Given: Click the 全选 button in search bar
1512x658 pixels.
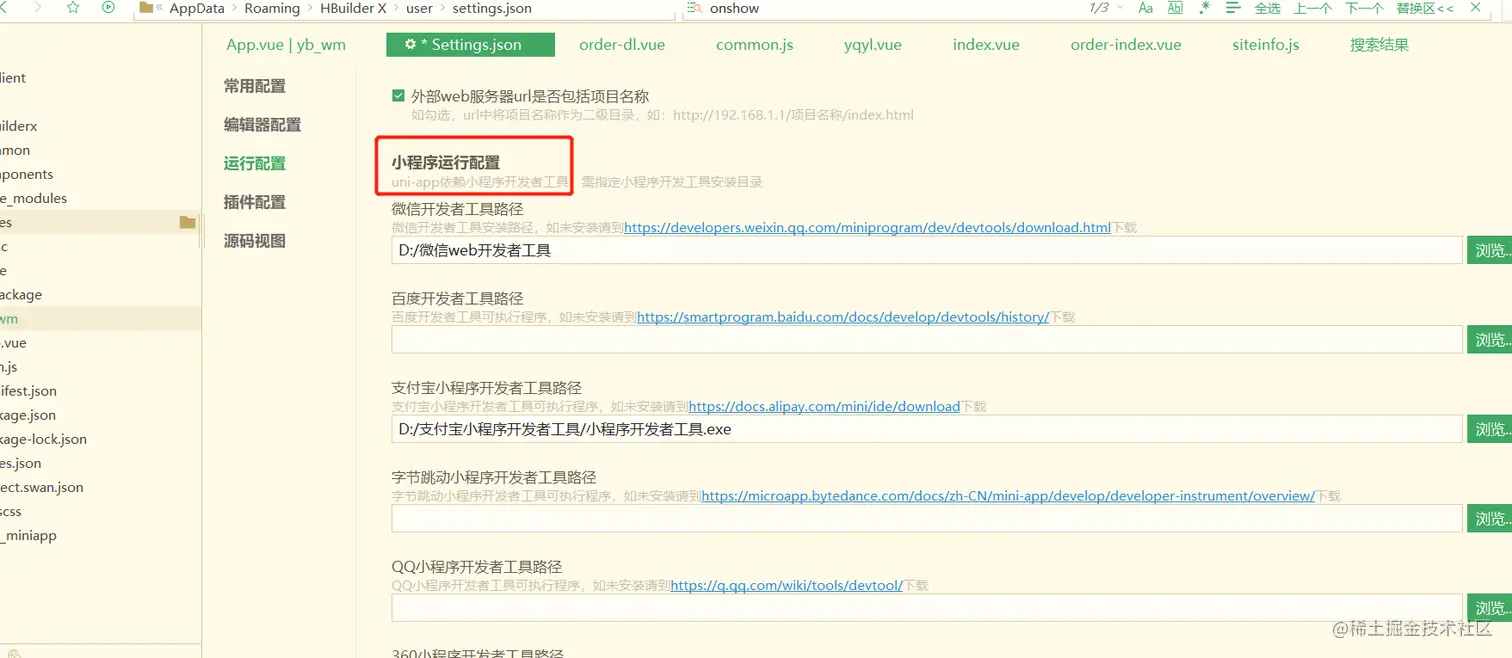Looking at the screenshot, I should [x=1267, y=8].
